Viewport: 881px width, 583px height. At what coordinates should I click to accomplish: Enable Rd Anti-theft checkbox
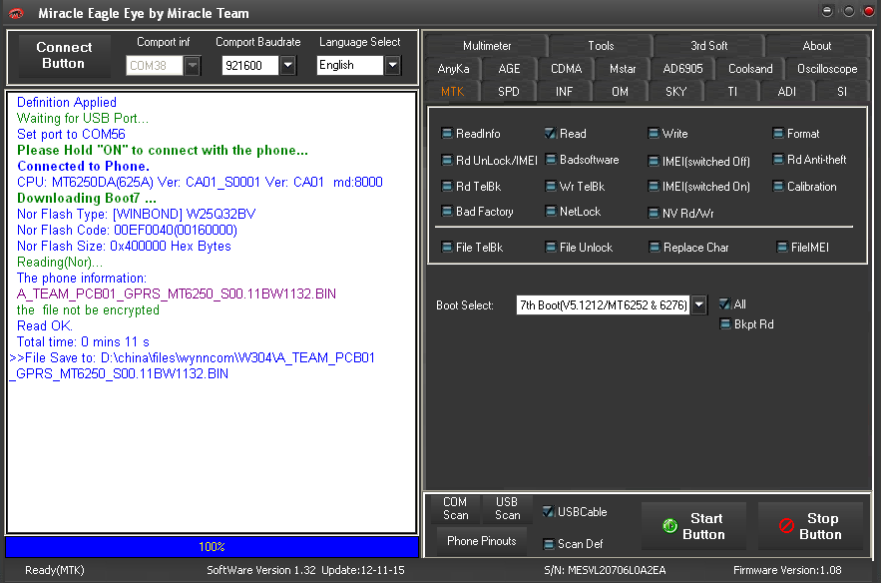(778, 160)
